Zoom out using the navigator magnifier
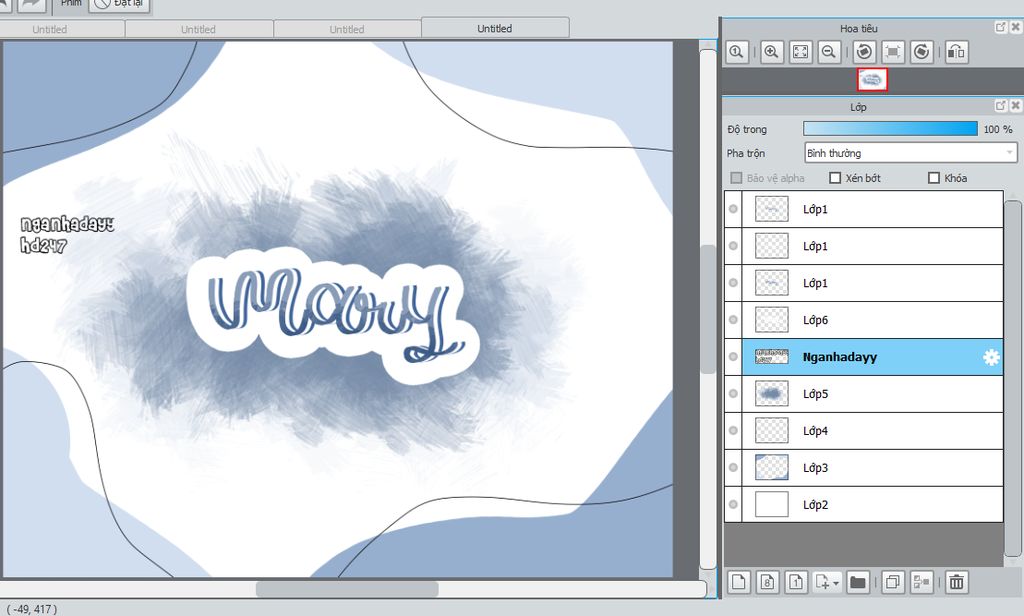This screenshot has width=1024, height=616. tap(829, 52)
